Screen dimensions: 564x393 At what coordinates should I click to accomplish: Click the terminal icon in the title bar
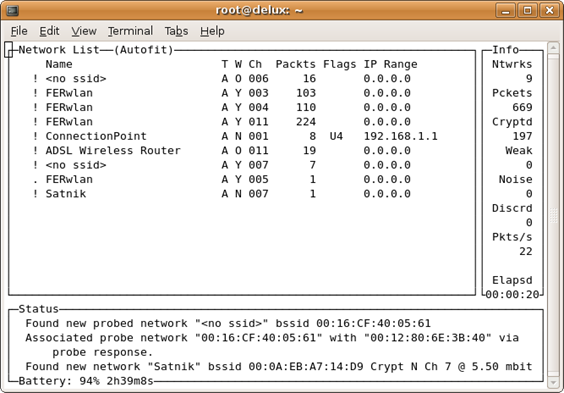click(x=13, y=10)
